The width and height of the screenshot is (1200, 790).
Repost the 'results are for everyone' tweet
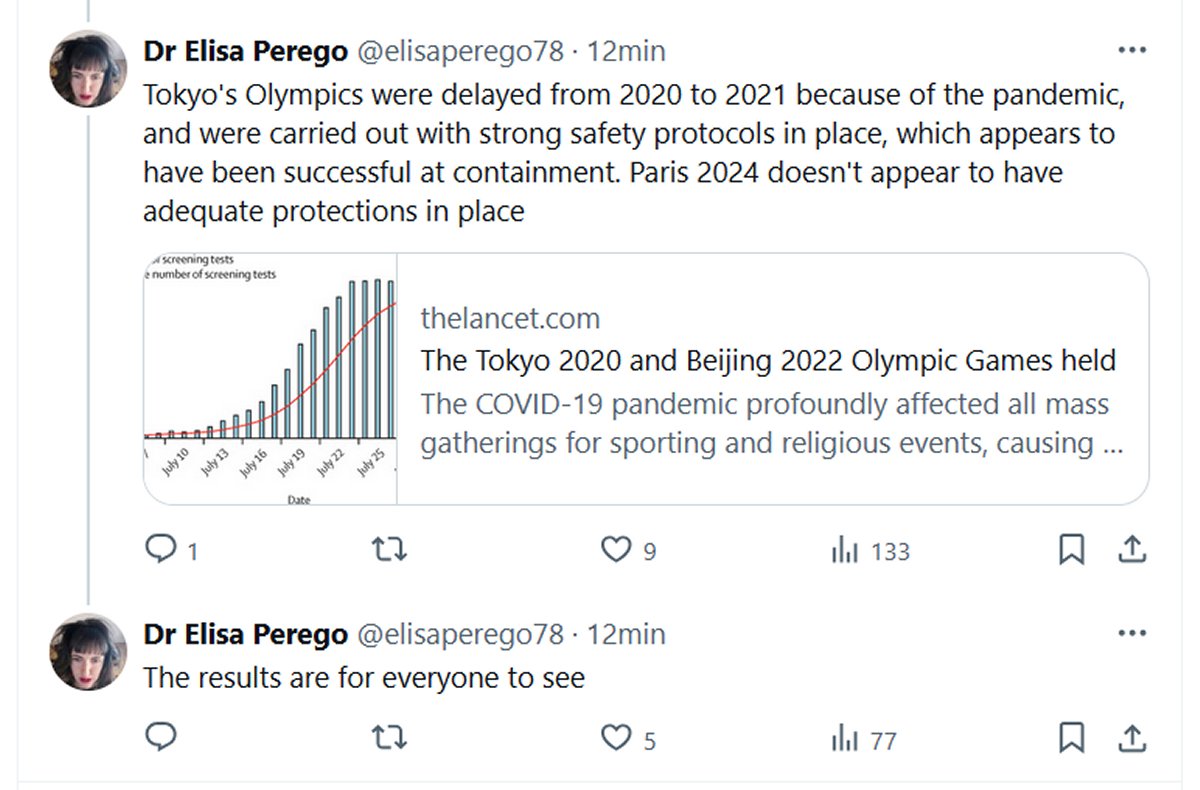pos(389,738)
